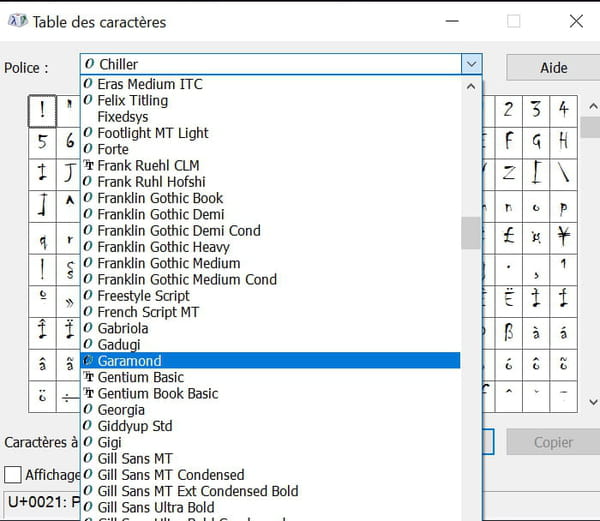Select character 5 in the grid
Viewport: 600px width, 521px height.
tap(42, 143)
